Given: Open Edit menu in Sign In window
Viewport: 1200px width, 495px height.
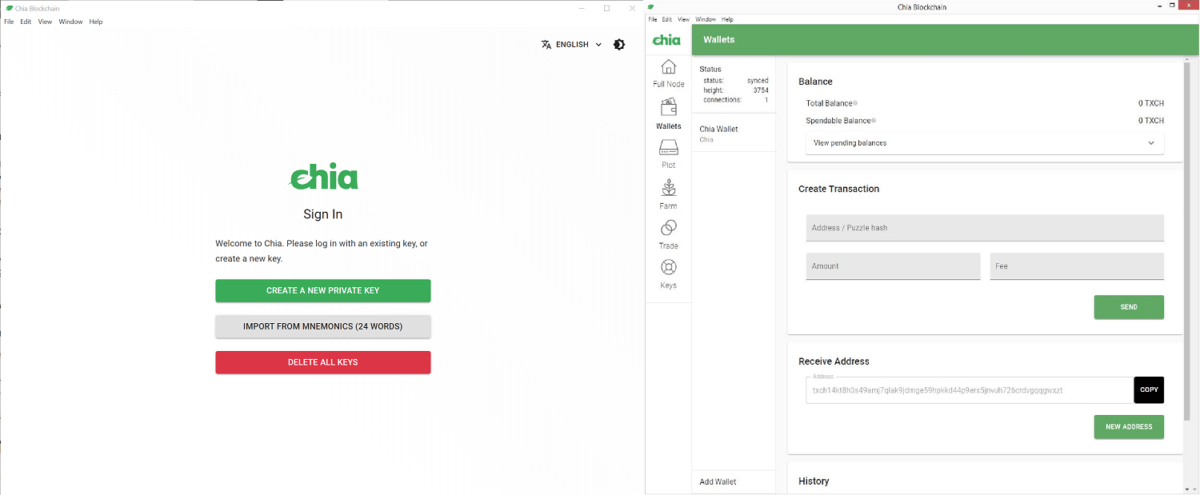Looking at the screenshot, I should pyautogui.click(x=26, y=21).
